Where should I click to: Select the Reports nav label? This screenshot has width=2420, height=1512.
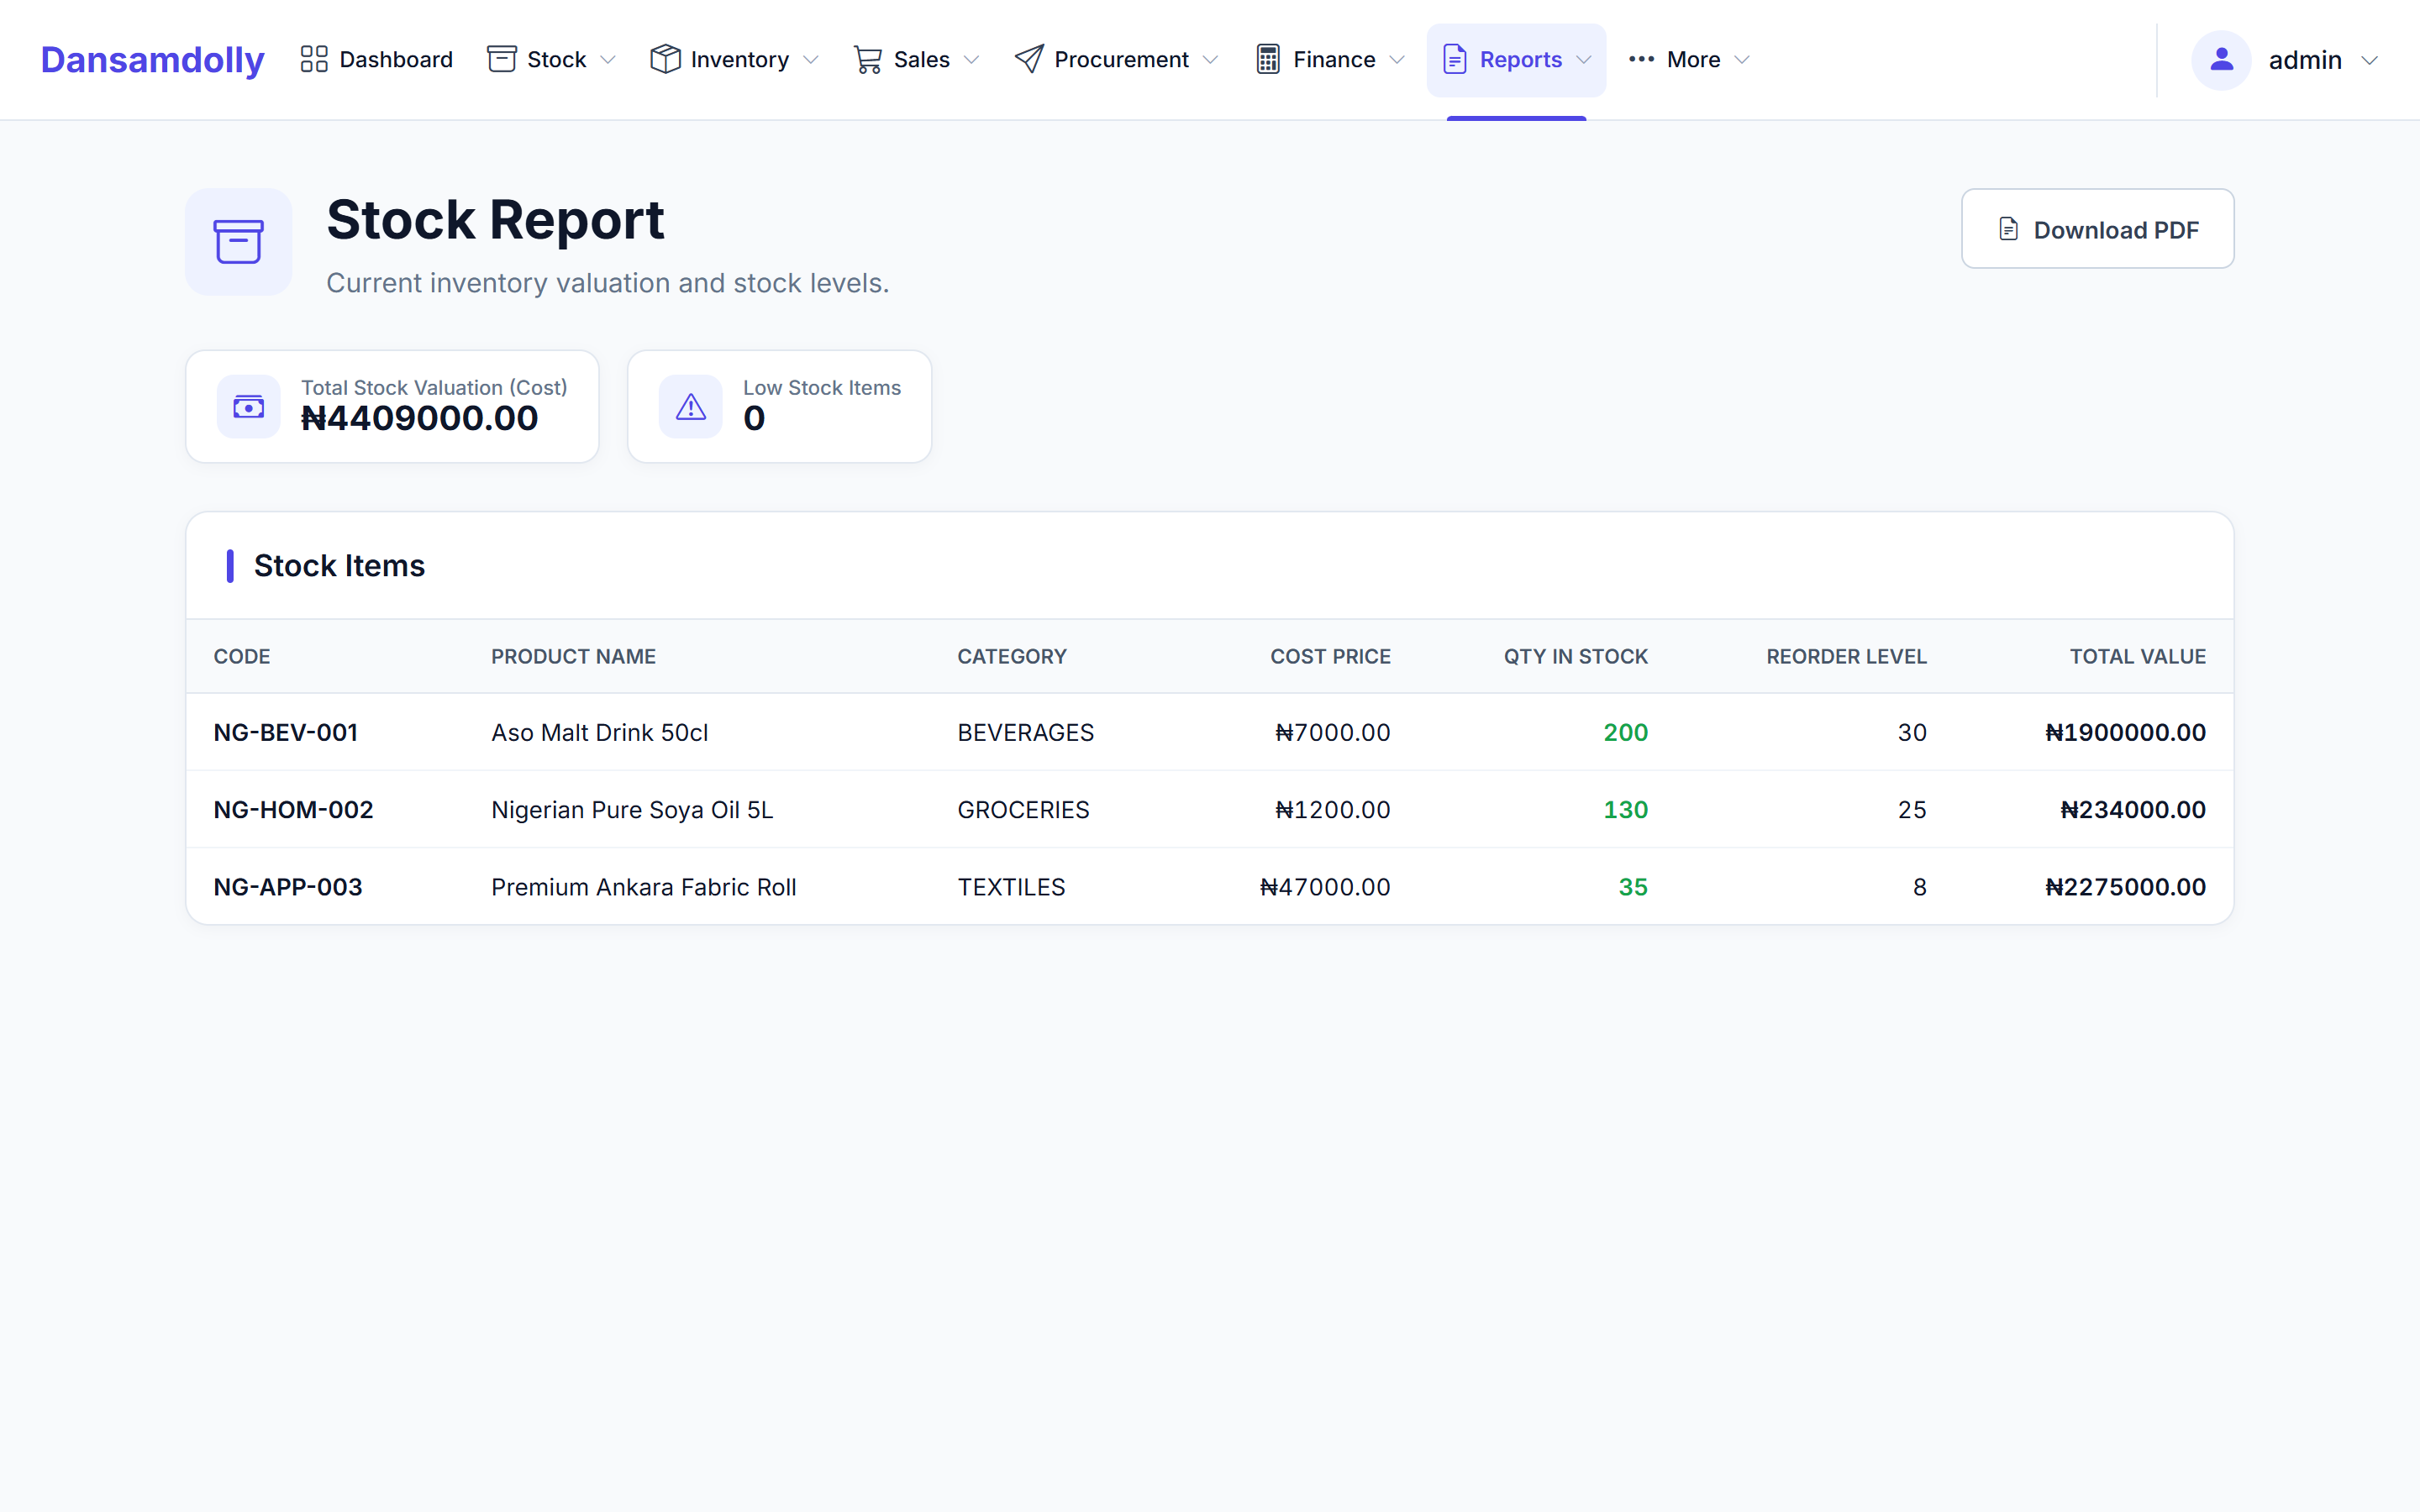(x=1520, y=59)
